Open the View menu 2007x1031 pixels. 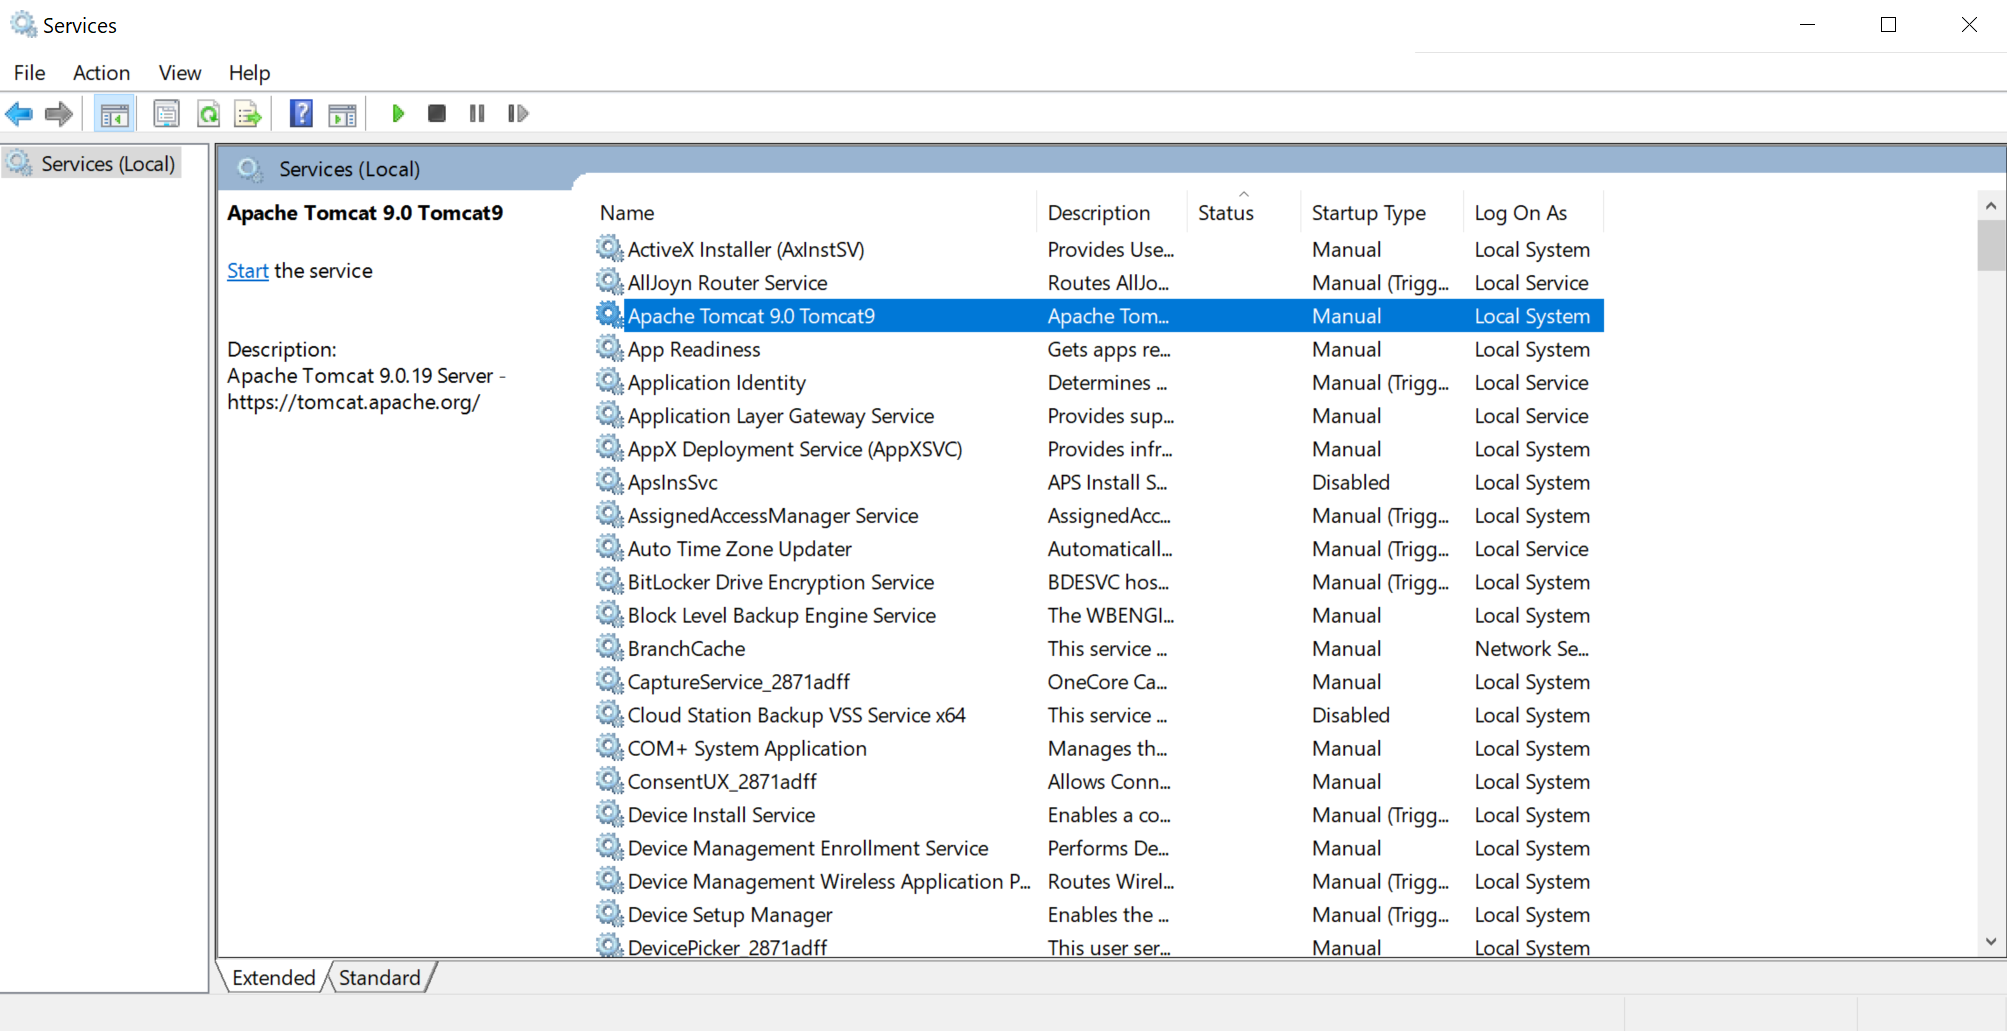(180, 73)
